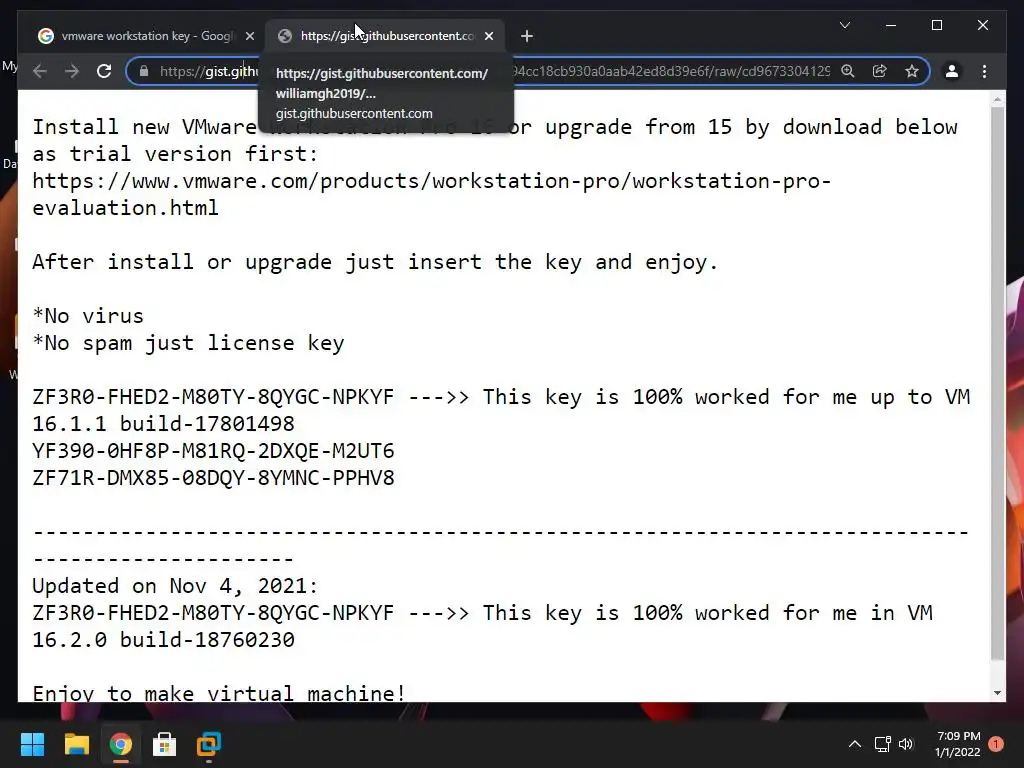Click the scrollbar up arrow
Image resolution: width=1024 pixels, height=768 pixels.
point(997,99)
